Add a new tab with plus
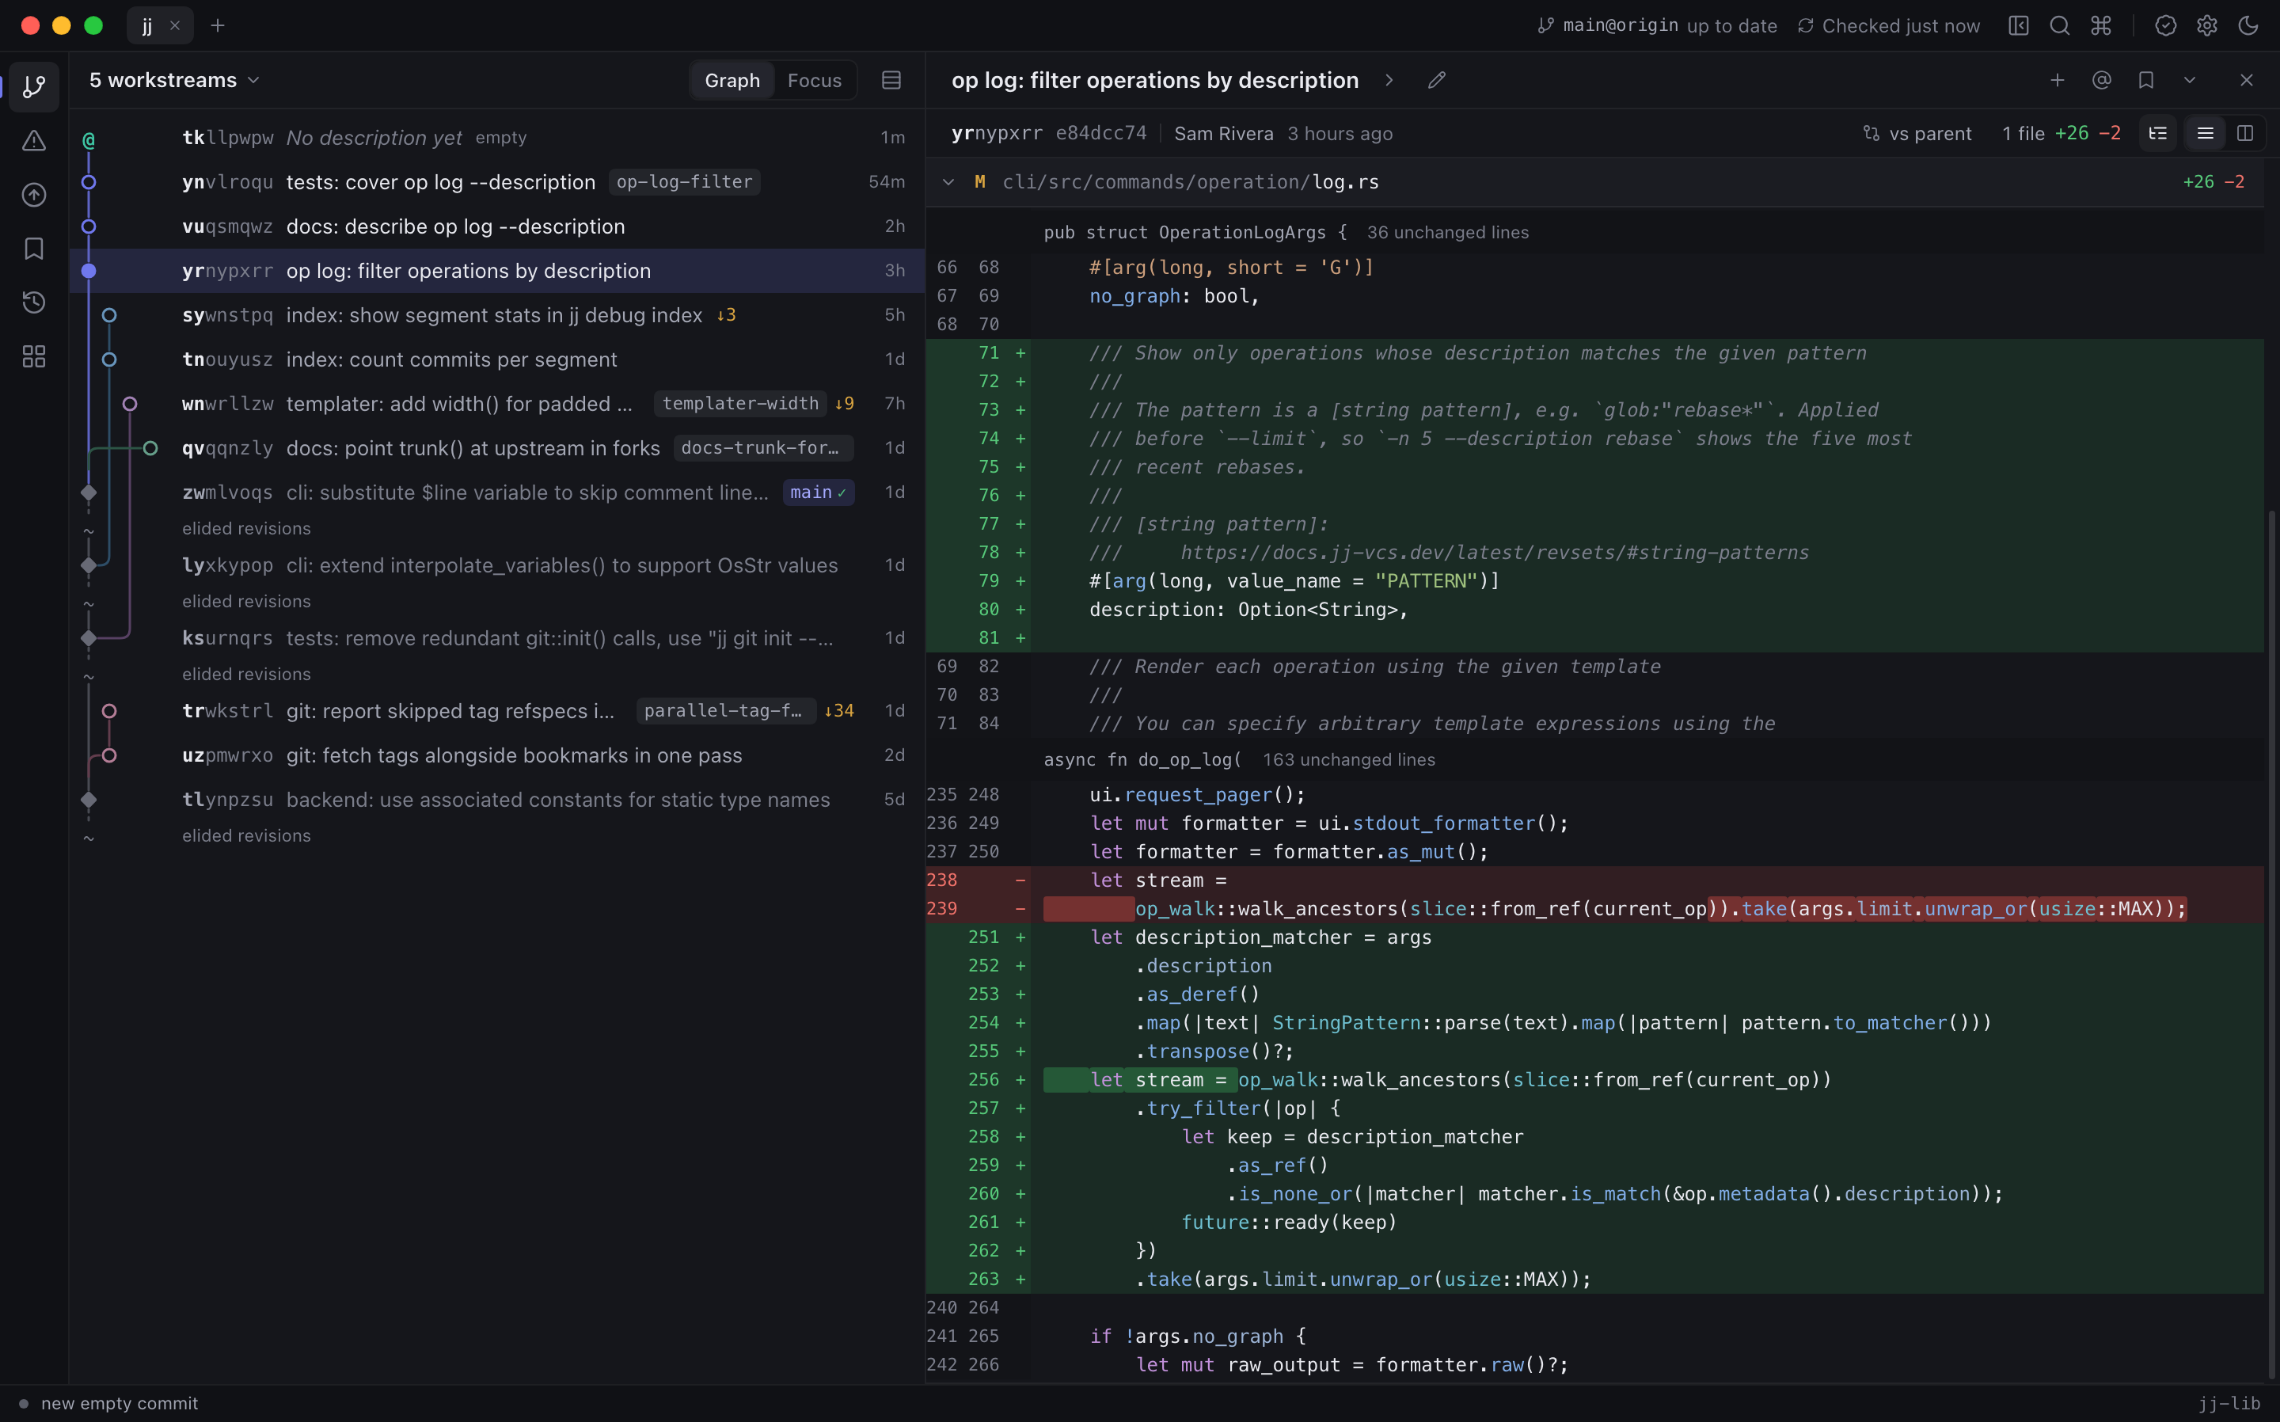This screenshot has width=2280, height=1422. (x=217, y=26)
